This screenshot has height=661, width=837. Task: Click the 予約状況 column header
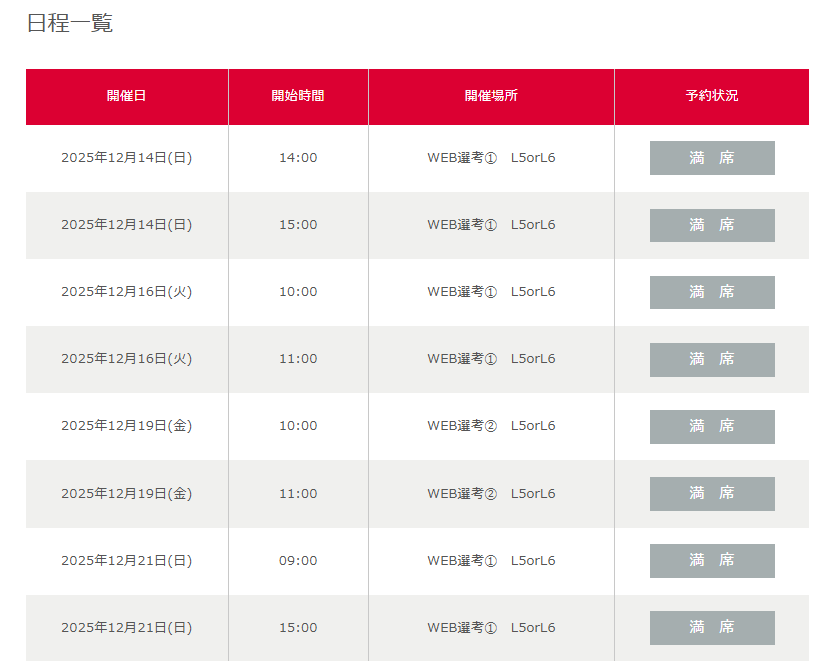711,96
